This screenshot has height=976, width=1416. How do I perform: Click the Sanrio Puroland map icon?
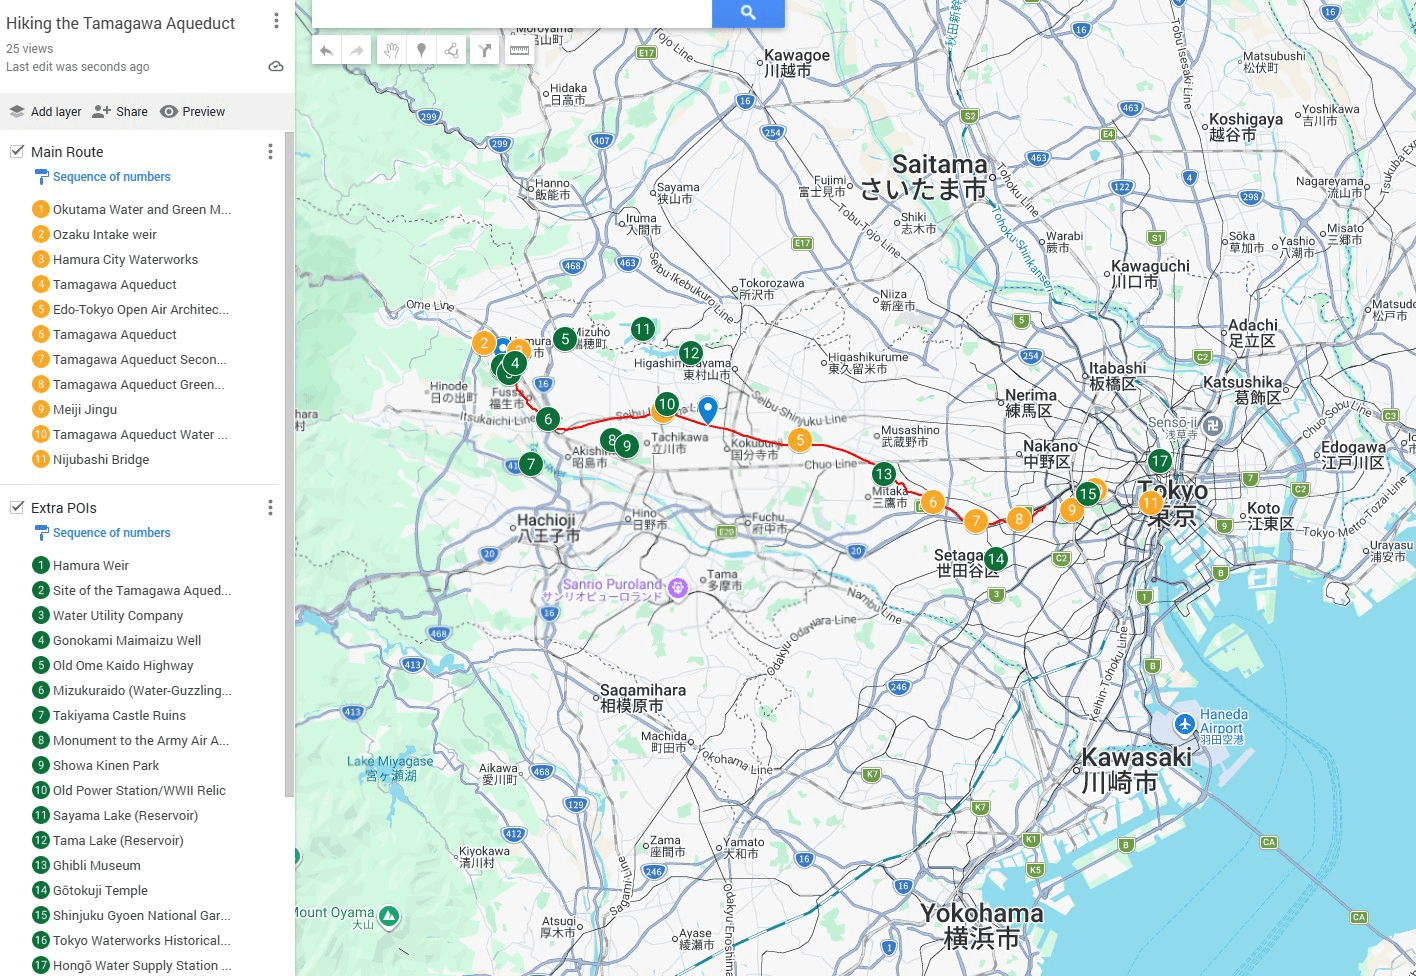[677, 587]
